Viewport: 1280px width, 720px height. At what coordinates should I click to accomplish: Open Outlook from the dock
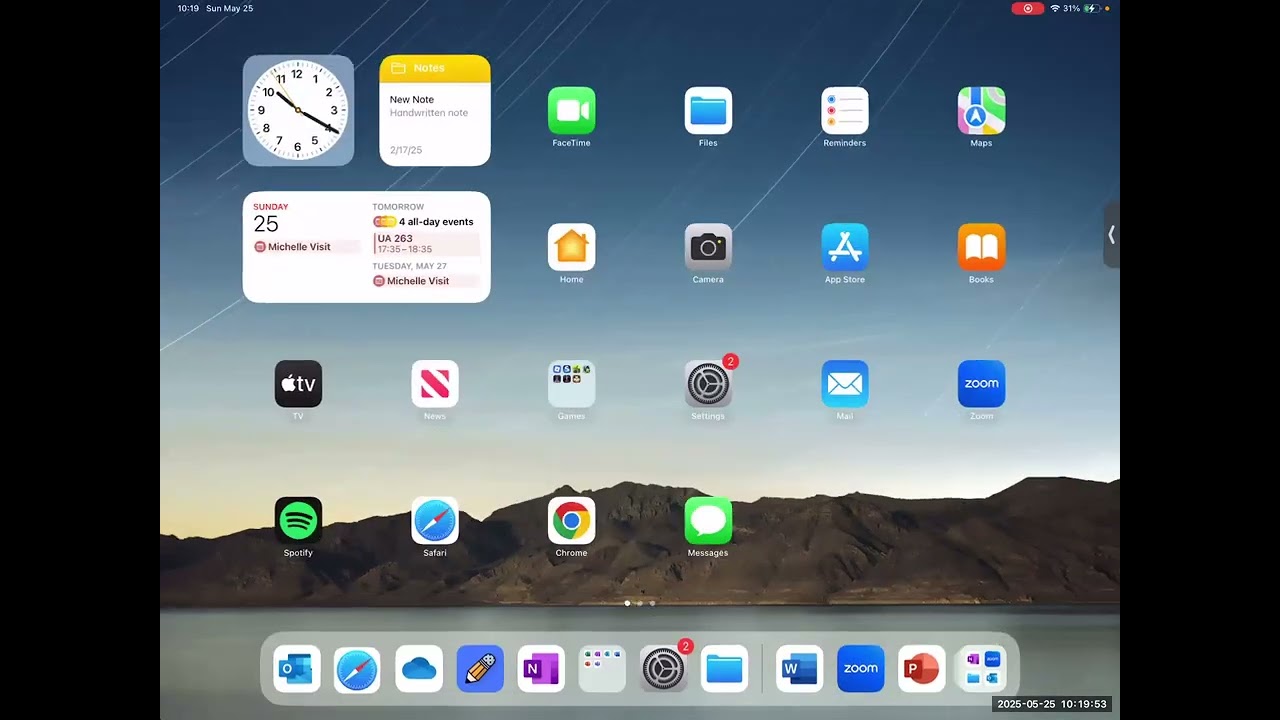pos(297,669)
